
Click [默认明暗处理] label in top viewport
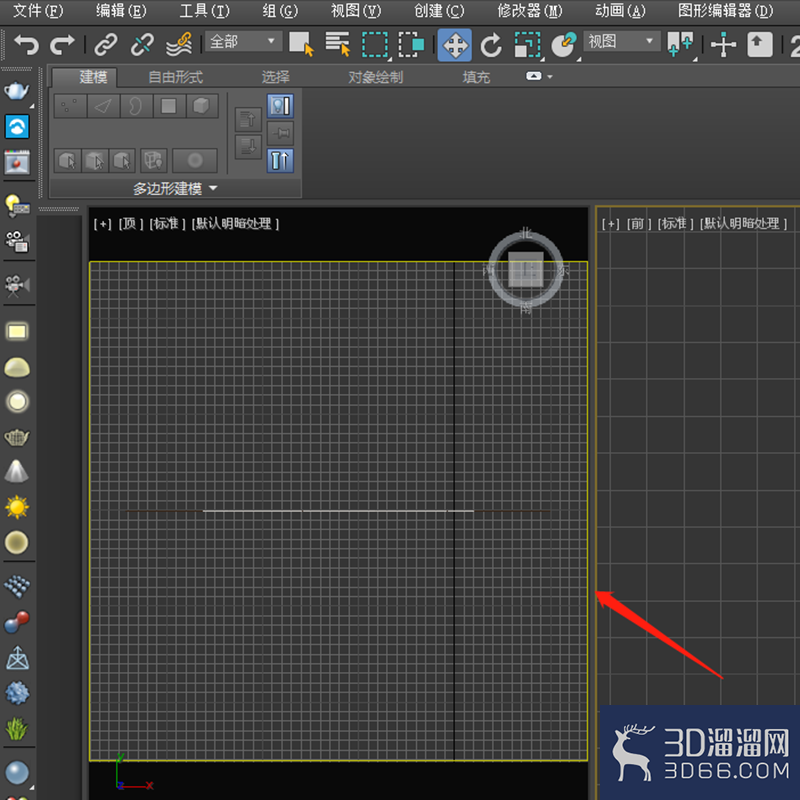235,223
